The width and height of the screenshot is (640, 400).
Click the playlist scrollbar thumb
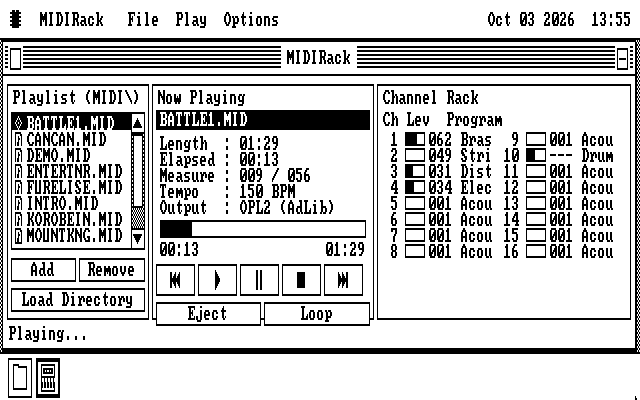pyautogui.click(x=138, y=171)
